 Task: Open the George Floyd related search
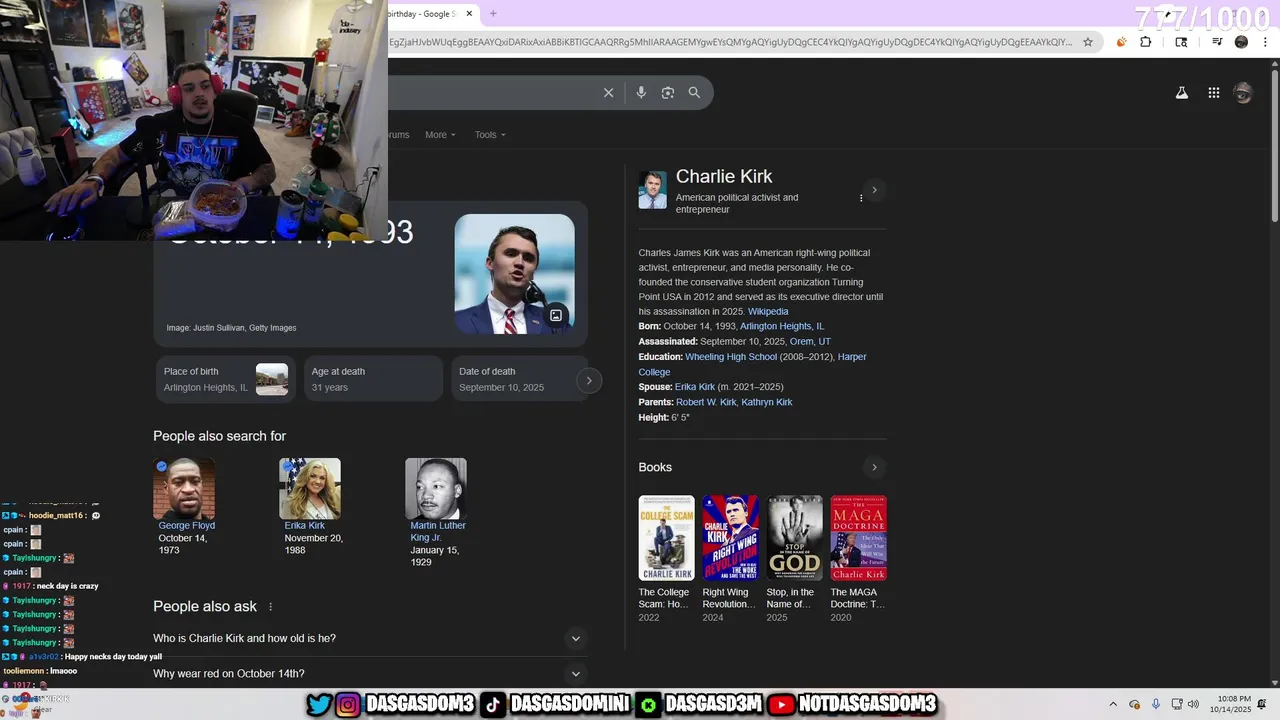[186, 506]
